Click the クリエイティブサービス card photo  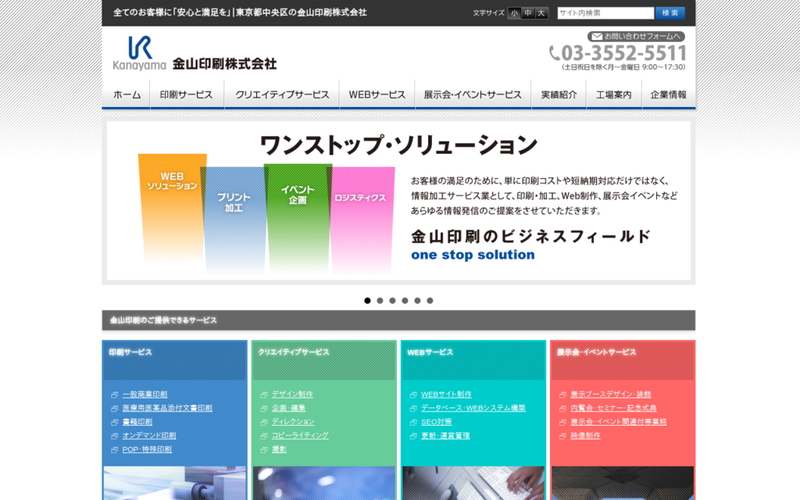pos(324,483)
